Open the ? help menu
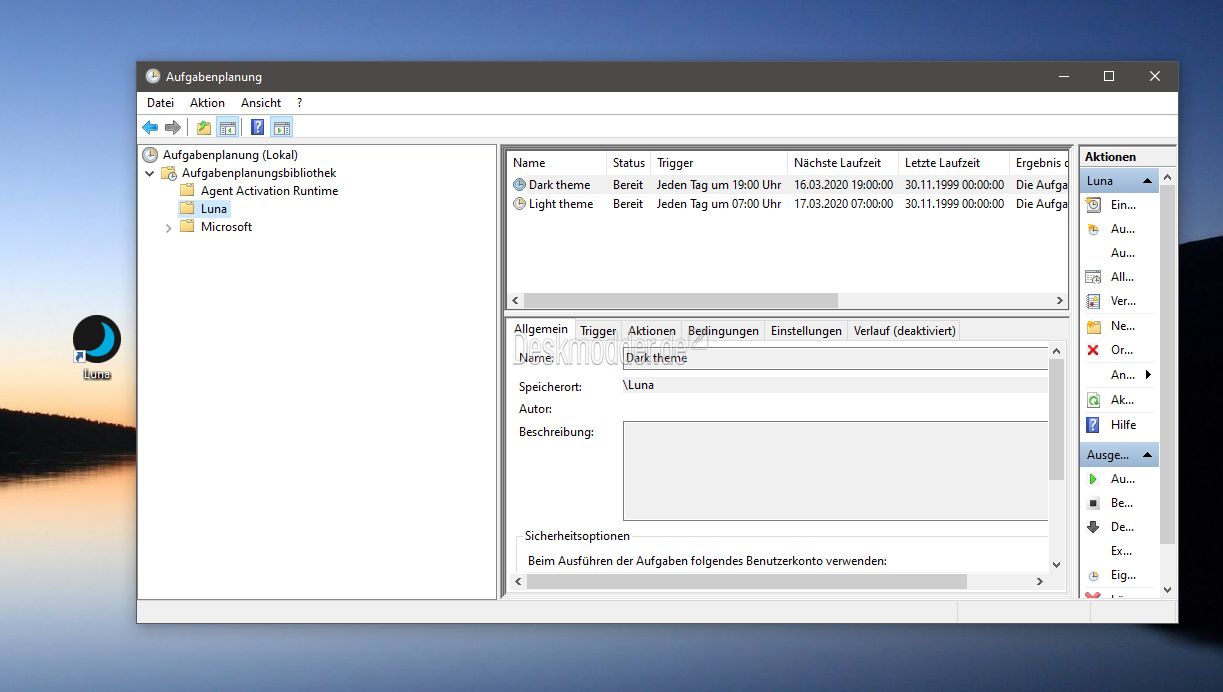The width and height of the screenshot is (1223, 692). (x=299, y=103)
